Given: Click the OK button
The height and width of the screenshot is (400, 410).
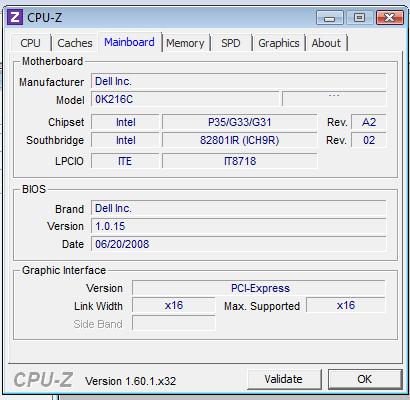Looking at the screenshot, I should [x=365, y=379].
